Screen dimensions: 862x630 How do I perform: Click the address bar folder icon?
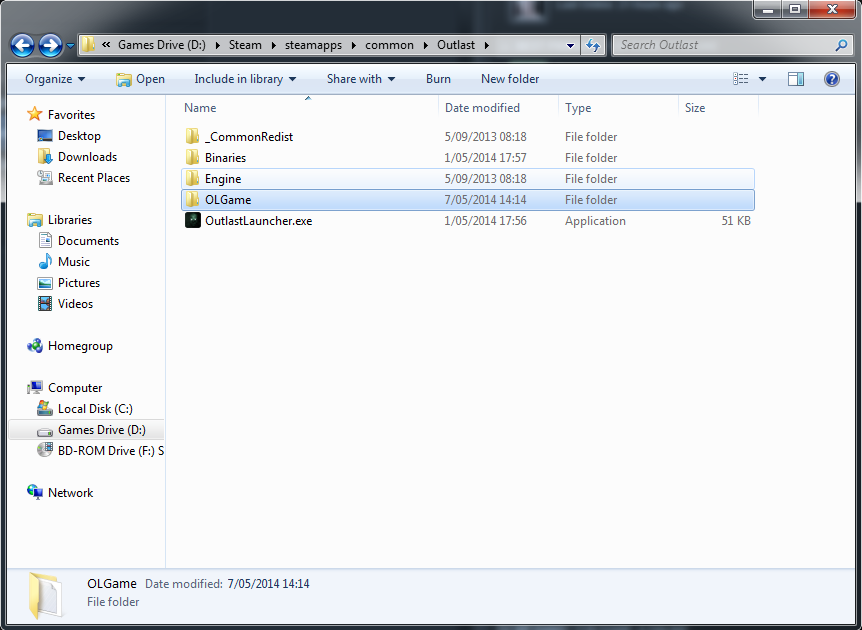(x=88, y=45)
